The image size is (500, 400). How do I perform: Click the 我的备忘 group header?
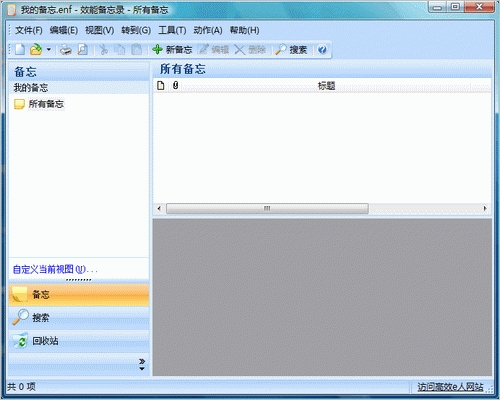coord(79,88)
